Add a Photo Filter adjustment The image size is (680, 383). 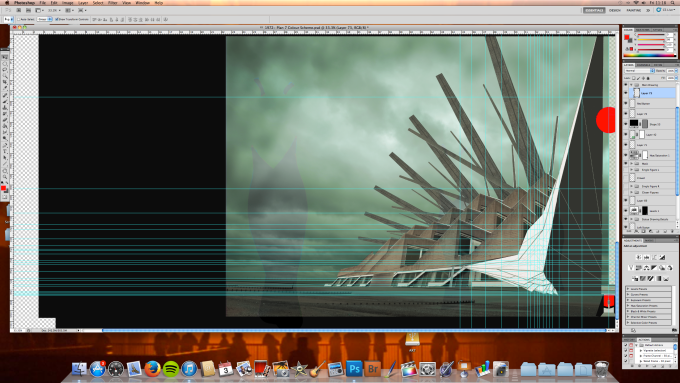[x=662, y=268]
